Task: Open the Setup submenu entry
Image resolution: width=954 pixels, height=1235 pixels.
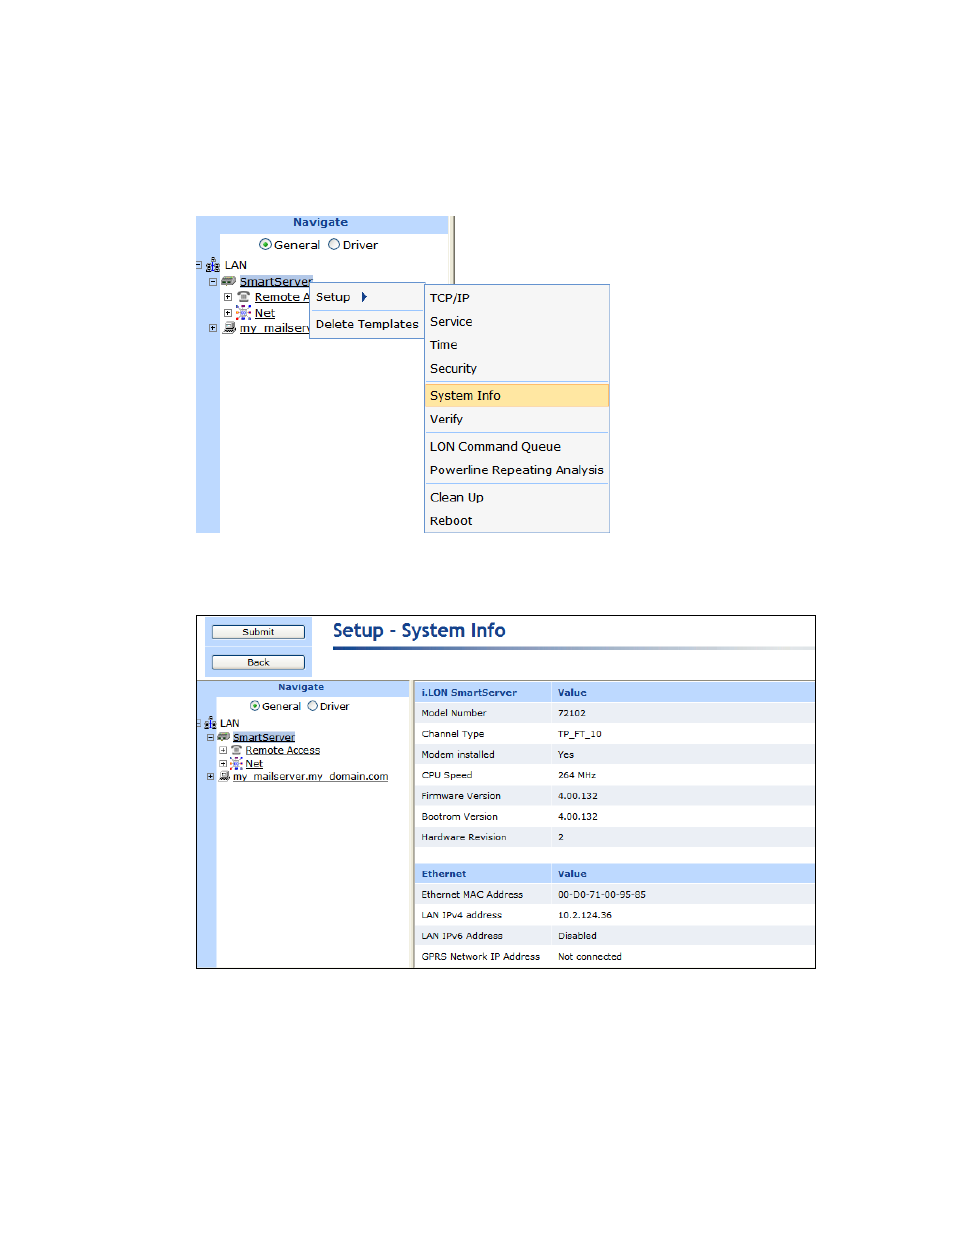Action: point(367,297)
